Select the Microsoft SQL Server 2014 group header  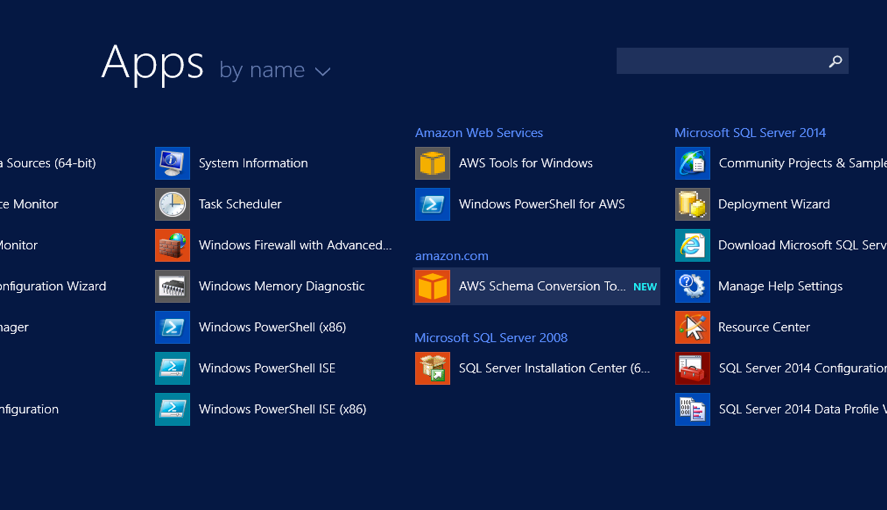(750, 133)
